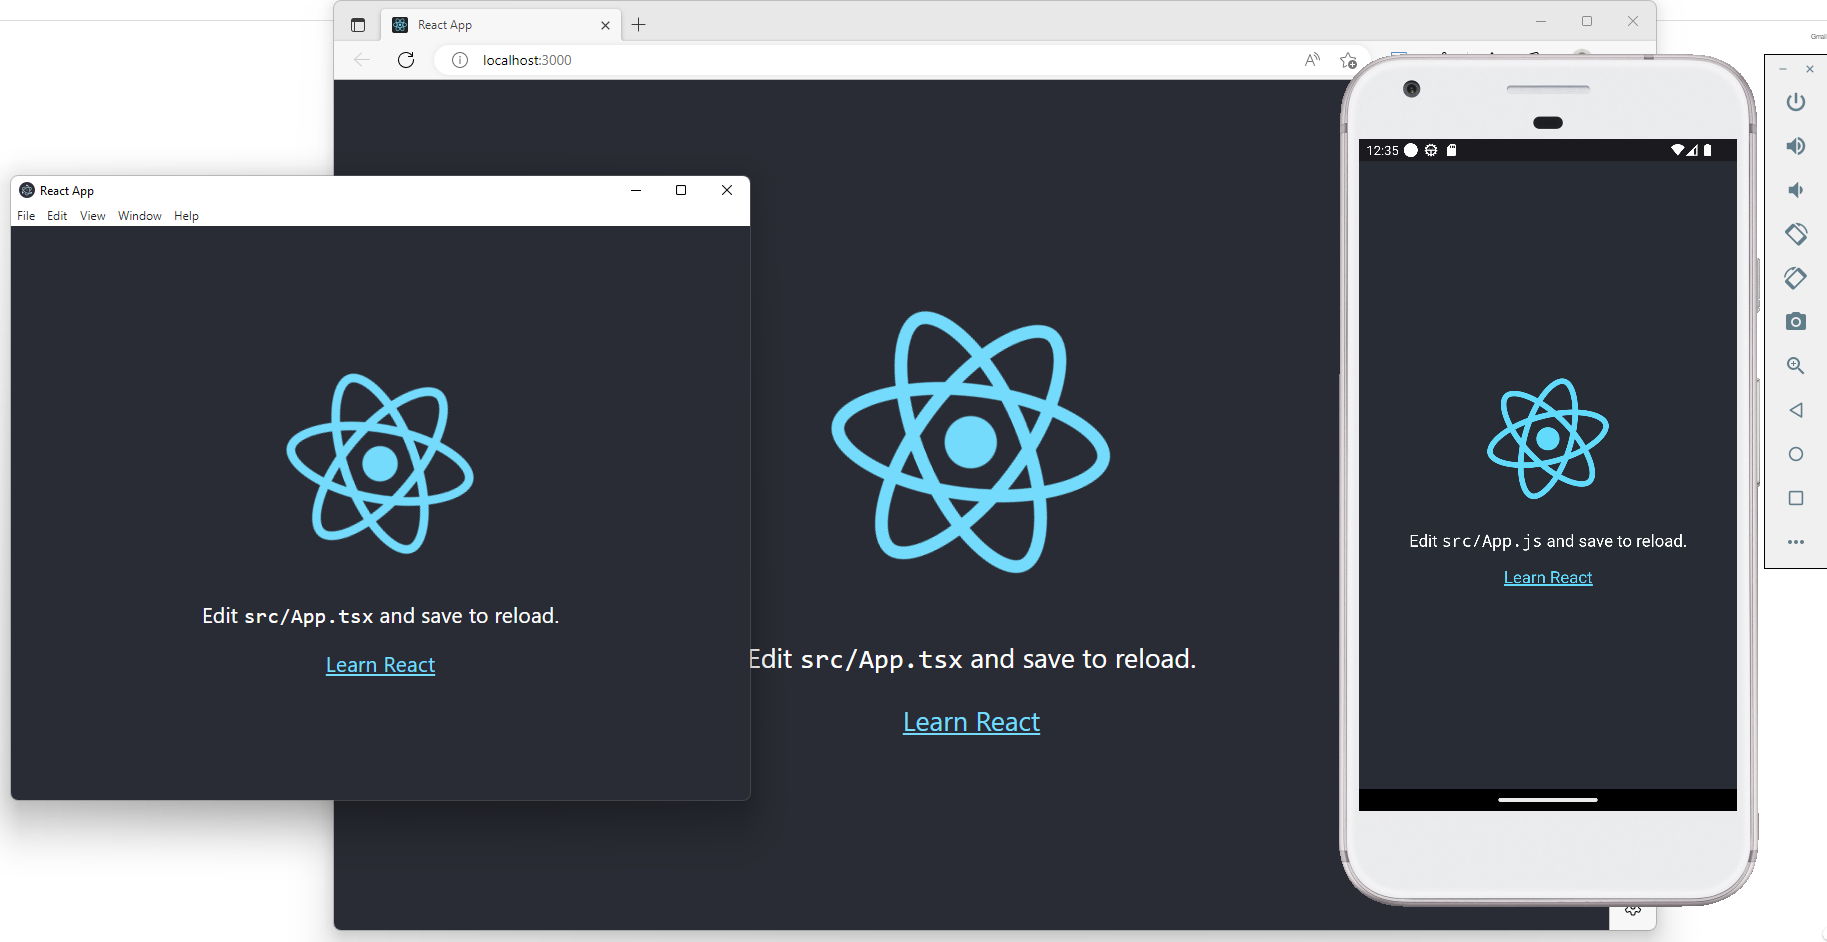Open the View menu in React App window
The width and height of the screenshot is (1827, 942).
pos(92,216)
